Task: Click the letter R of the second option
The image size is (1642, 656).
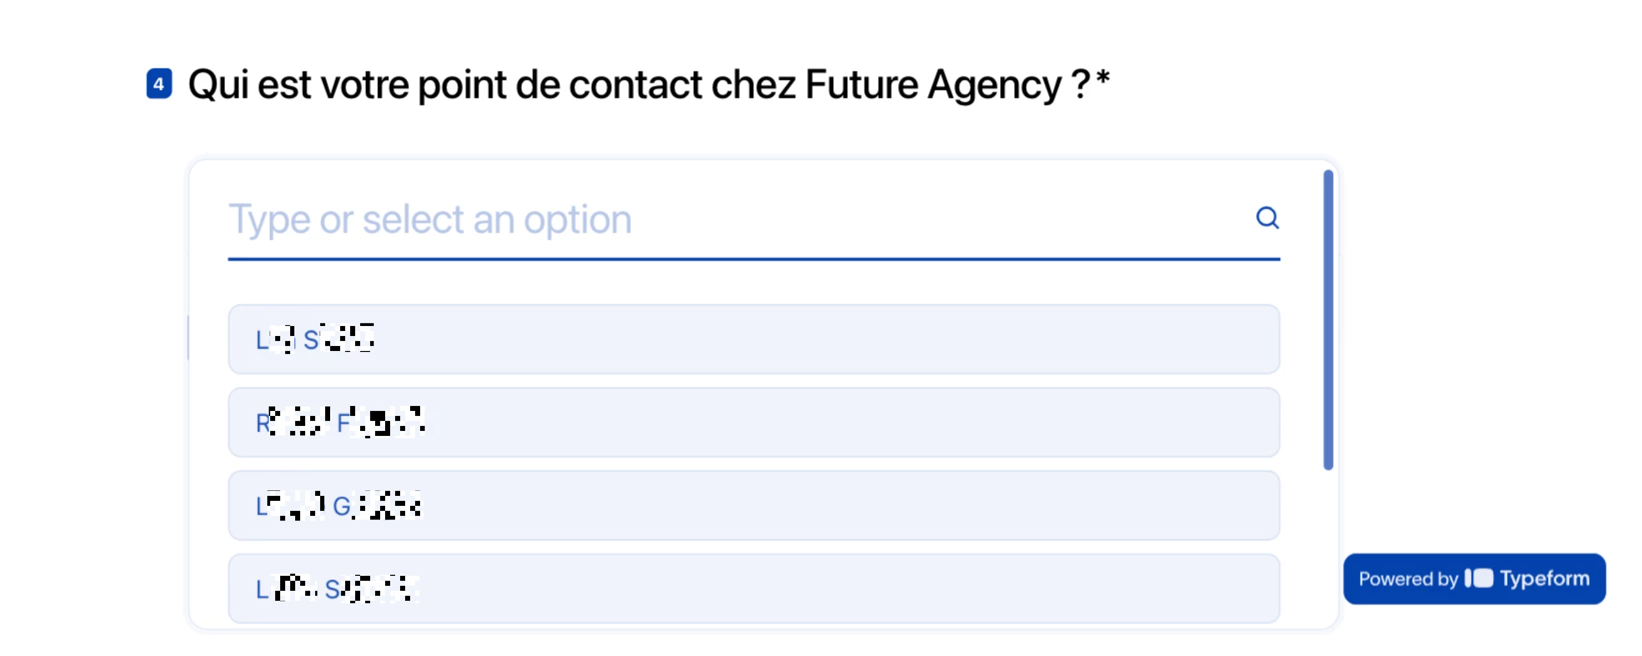Action: coord(263,424)
